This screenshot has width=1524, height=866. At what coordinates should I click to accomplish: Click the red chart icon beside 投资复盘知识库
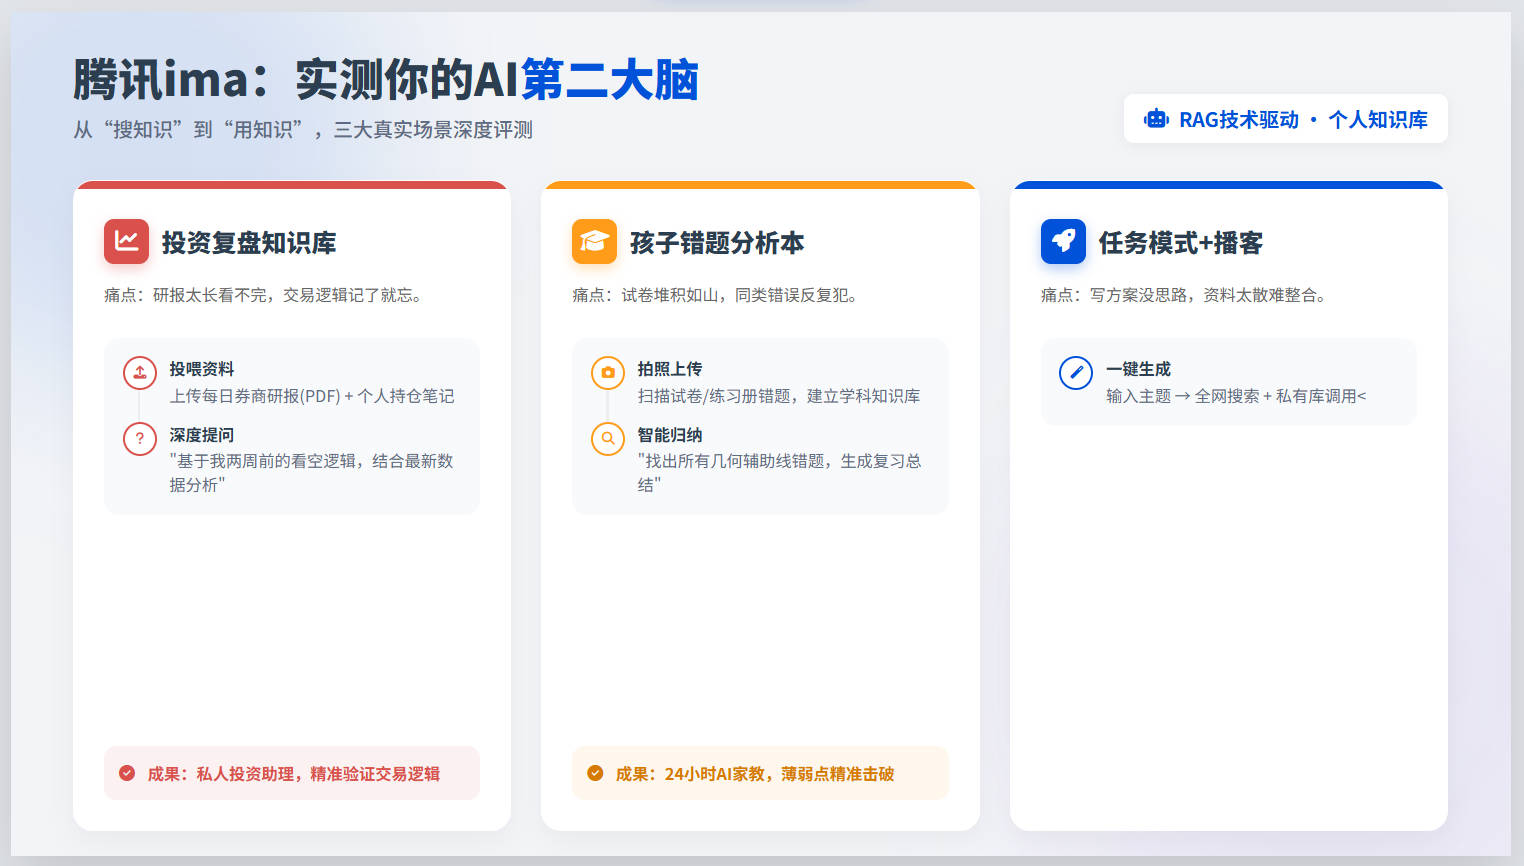click(x=126, y=241)
